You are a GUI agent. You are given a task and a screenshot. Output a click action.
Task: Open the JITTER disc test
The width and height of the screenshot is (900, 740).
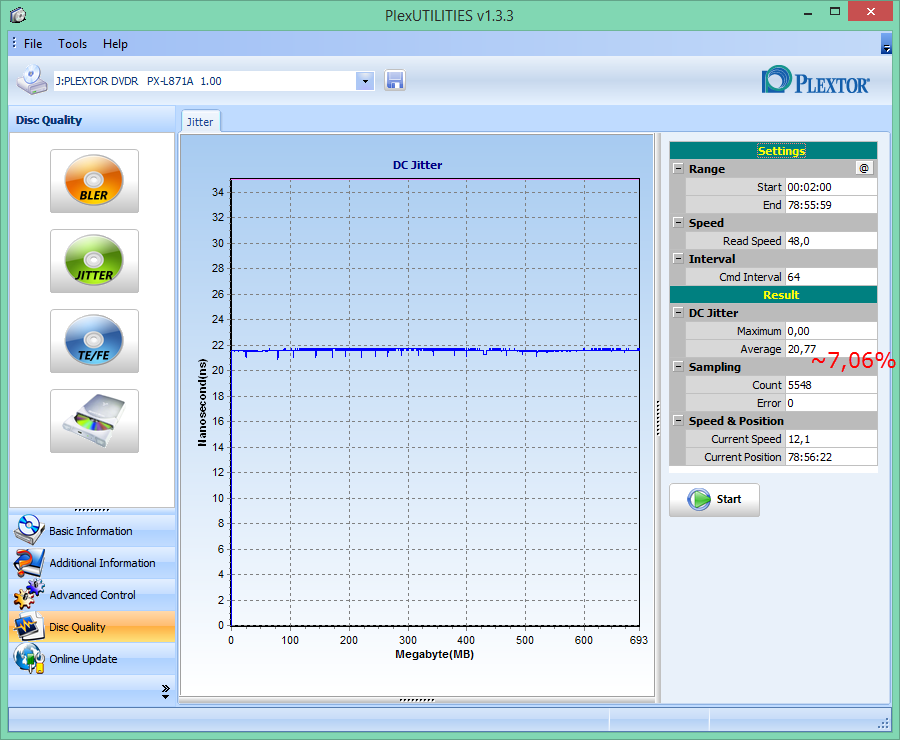94,261
